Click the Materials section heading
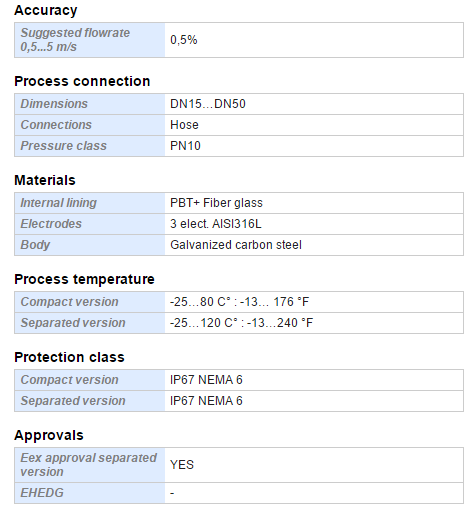 (x=45, y=180)
